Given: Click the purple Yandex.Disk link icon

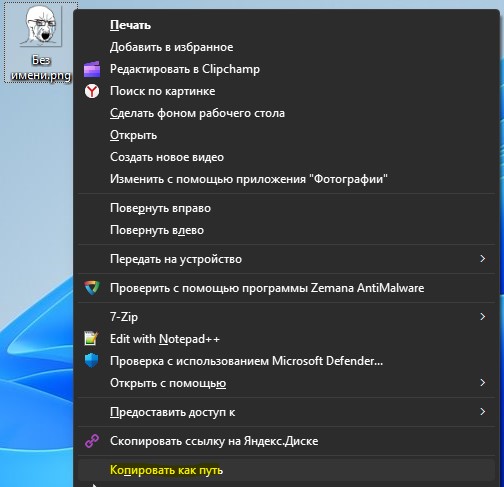Looking at the screenshot, I should tap(92, 441).
